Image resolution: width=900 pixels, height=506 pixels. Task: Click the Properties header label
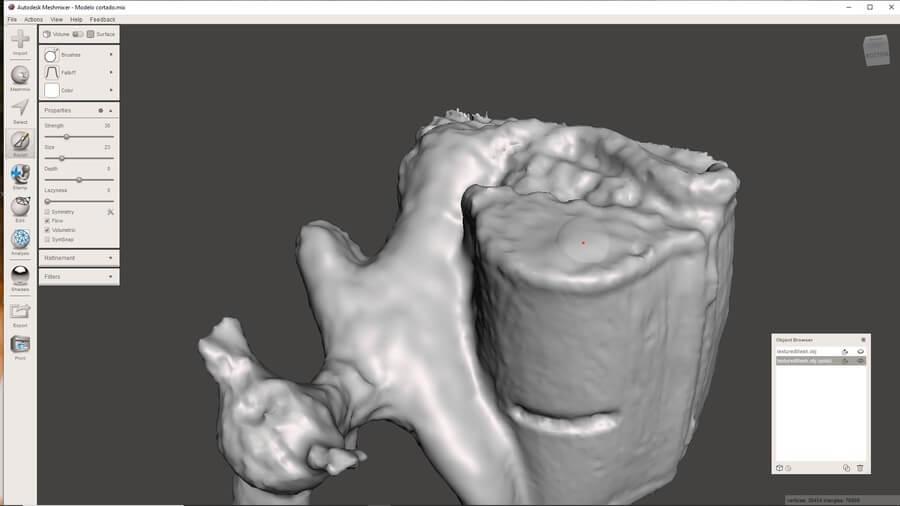pos(57,110)
